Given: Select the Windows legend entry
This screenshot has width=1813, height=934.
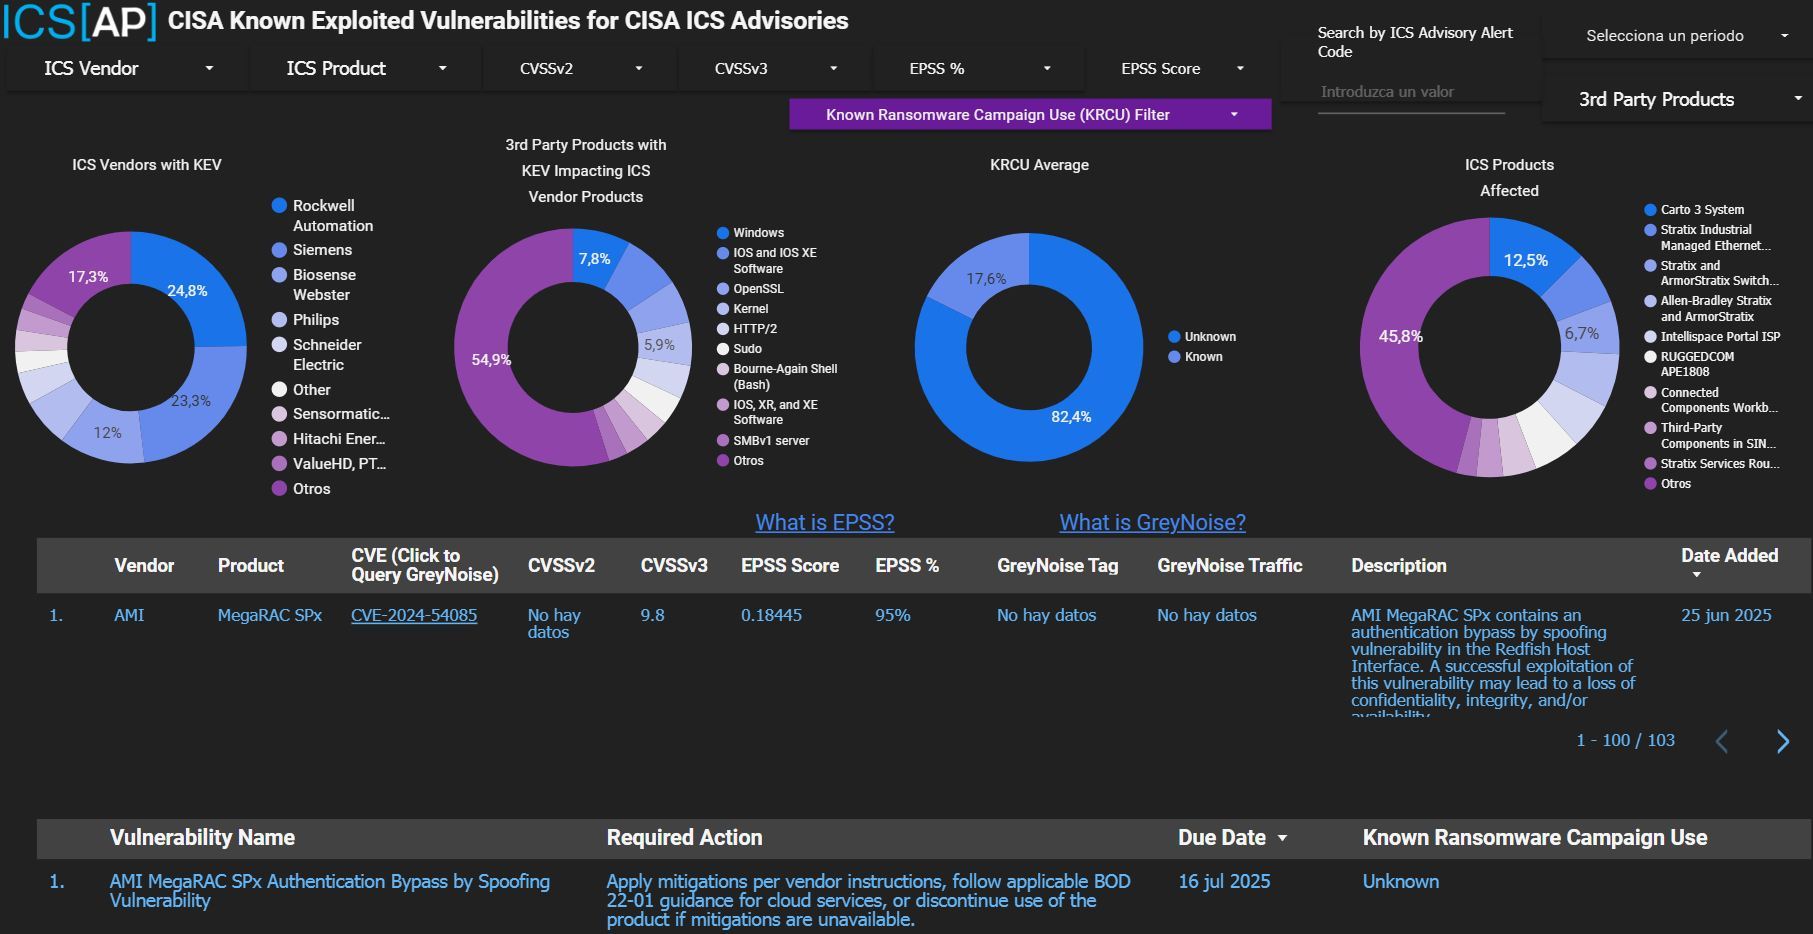Looking at the screenshot, I should pyautogui.click(x=751, y=233).
